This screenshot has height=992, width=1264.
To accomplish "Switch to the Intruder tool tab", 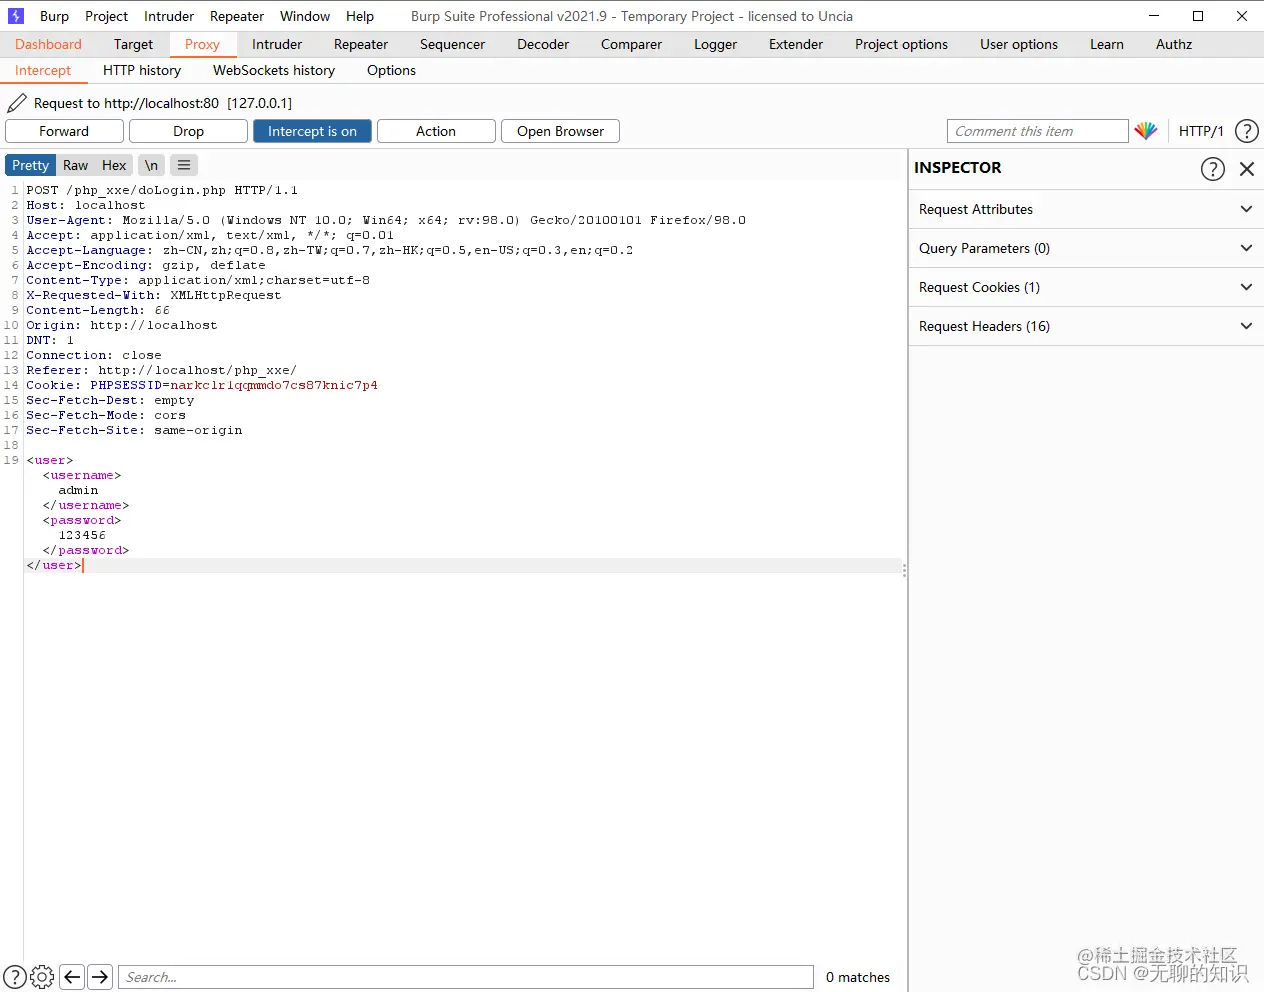I will [x=277, y=44].
